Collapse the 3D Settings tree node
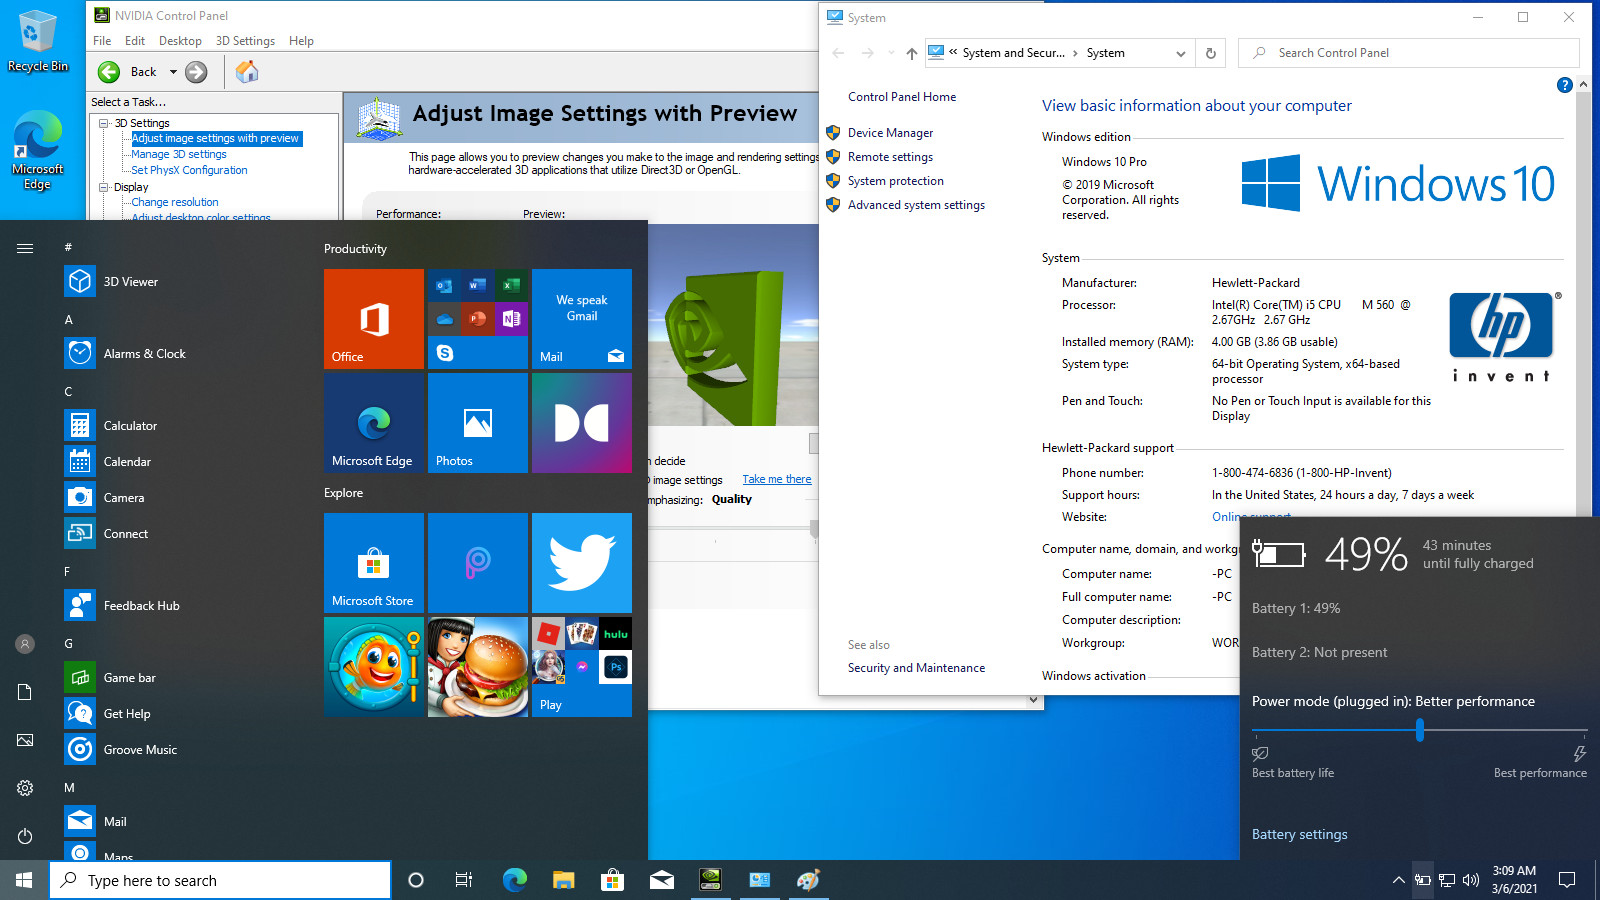This screenshot has height=900, width=1600. 104,123
